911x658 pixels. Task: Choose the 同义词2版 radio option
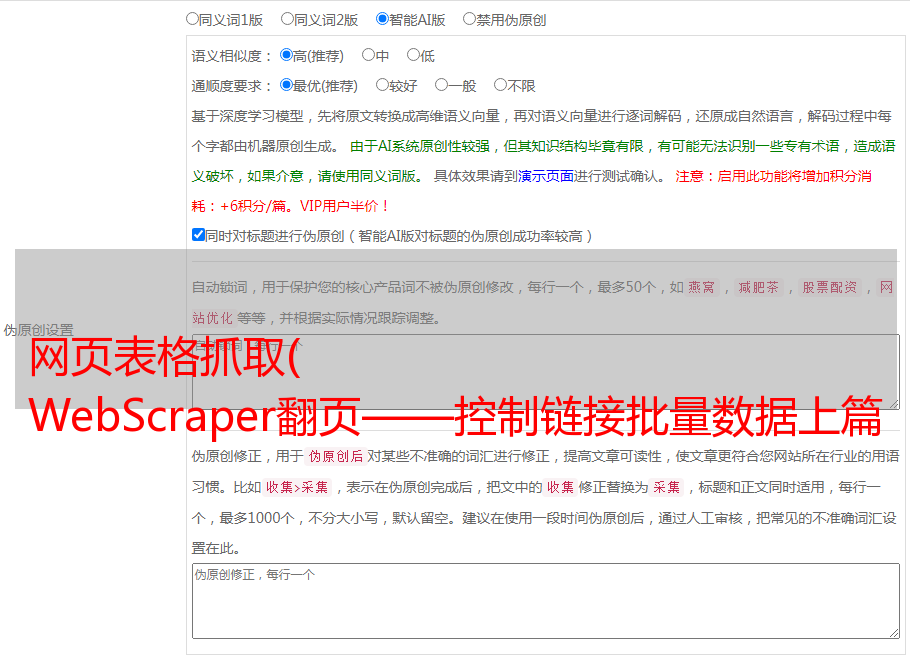(x=287, y=19)
